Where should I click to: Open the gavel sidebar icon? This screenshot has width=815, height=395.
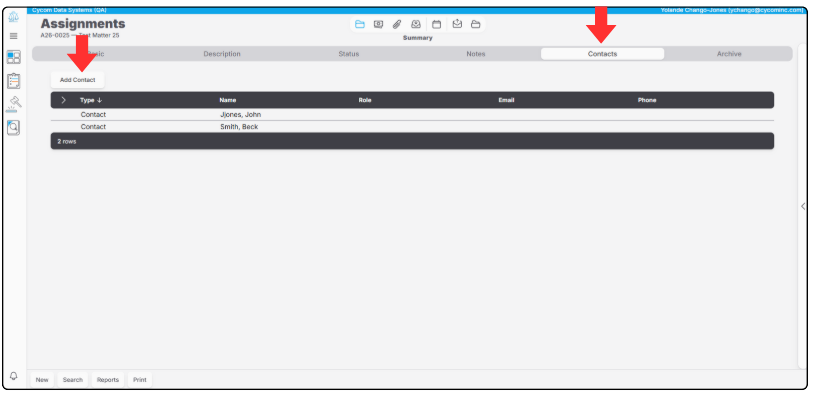pos(14,104)
